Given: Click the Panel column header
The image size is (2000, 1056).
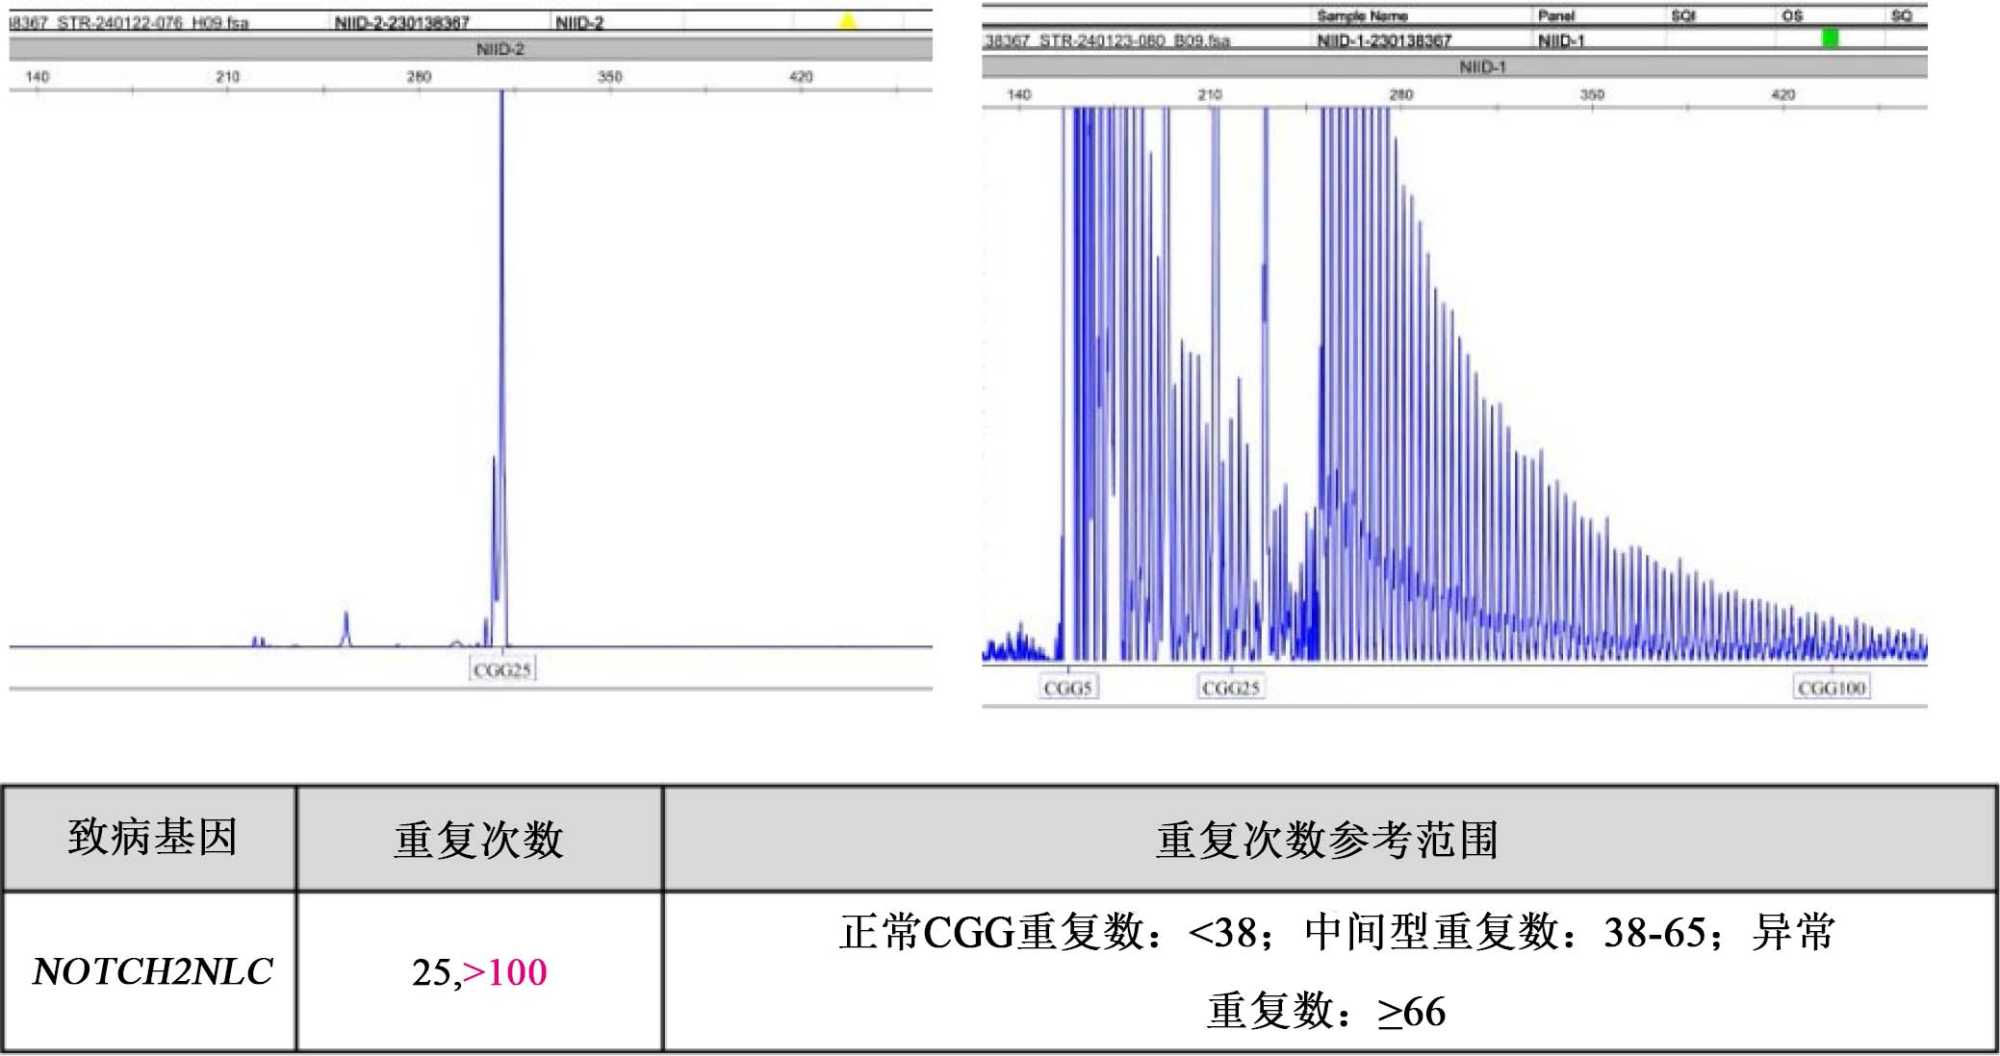Looking at the screenshot, I should [1556, 16].
